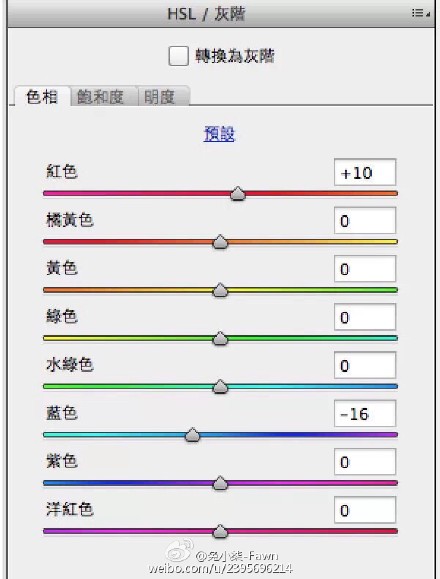Focus the 橘黃色 value input box
The width and height of the screenshot is (440, 579).
(365, 220)
